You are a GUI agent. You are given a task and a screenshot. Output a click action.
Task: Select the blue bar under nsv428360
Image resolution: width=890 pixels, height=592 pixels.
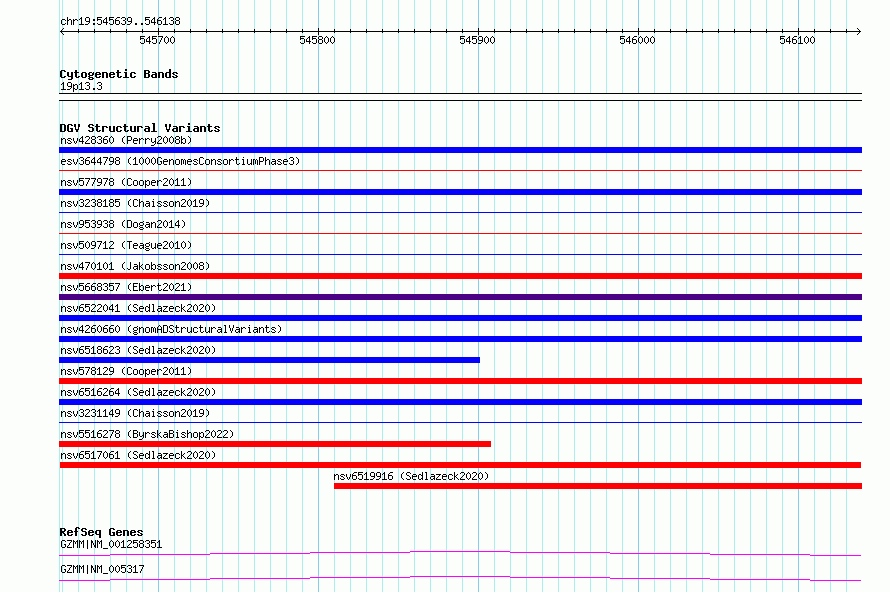[x=460, y=150]
